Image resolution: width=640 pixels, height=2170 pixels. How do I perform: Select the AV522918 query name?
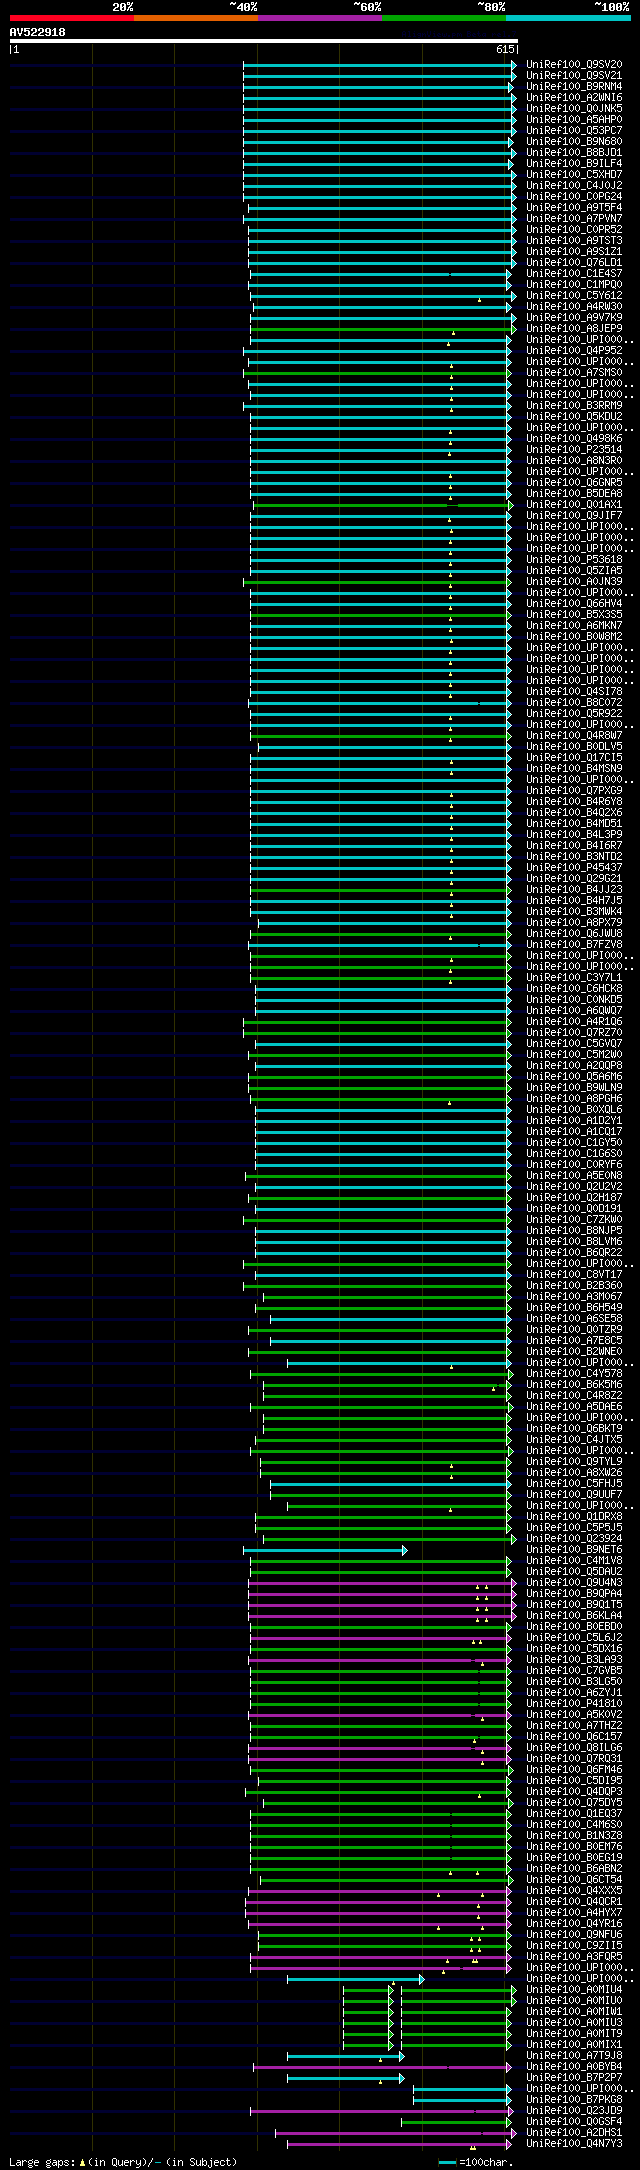pos(38,32)
